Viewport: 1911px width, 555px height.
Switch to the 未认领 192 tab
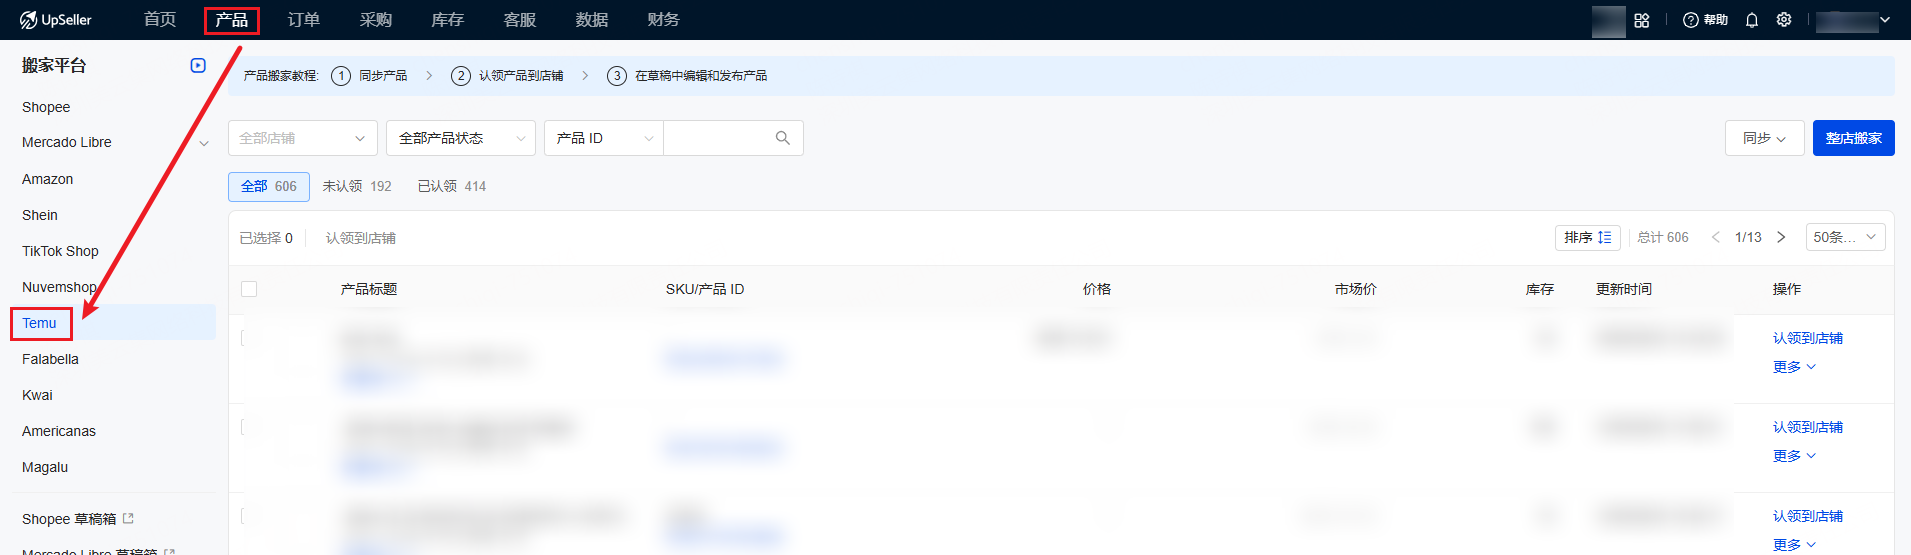click(x=357, y=186)
